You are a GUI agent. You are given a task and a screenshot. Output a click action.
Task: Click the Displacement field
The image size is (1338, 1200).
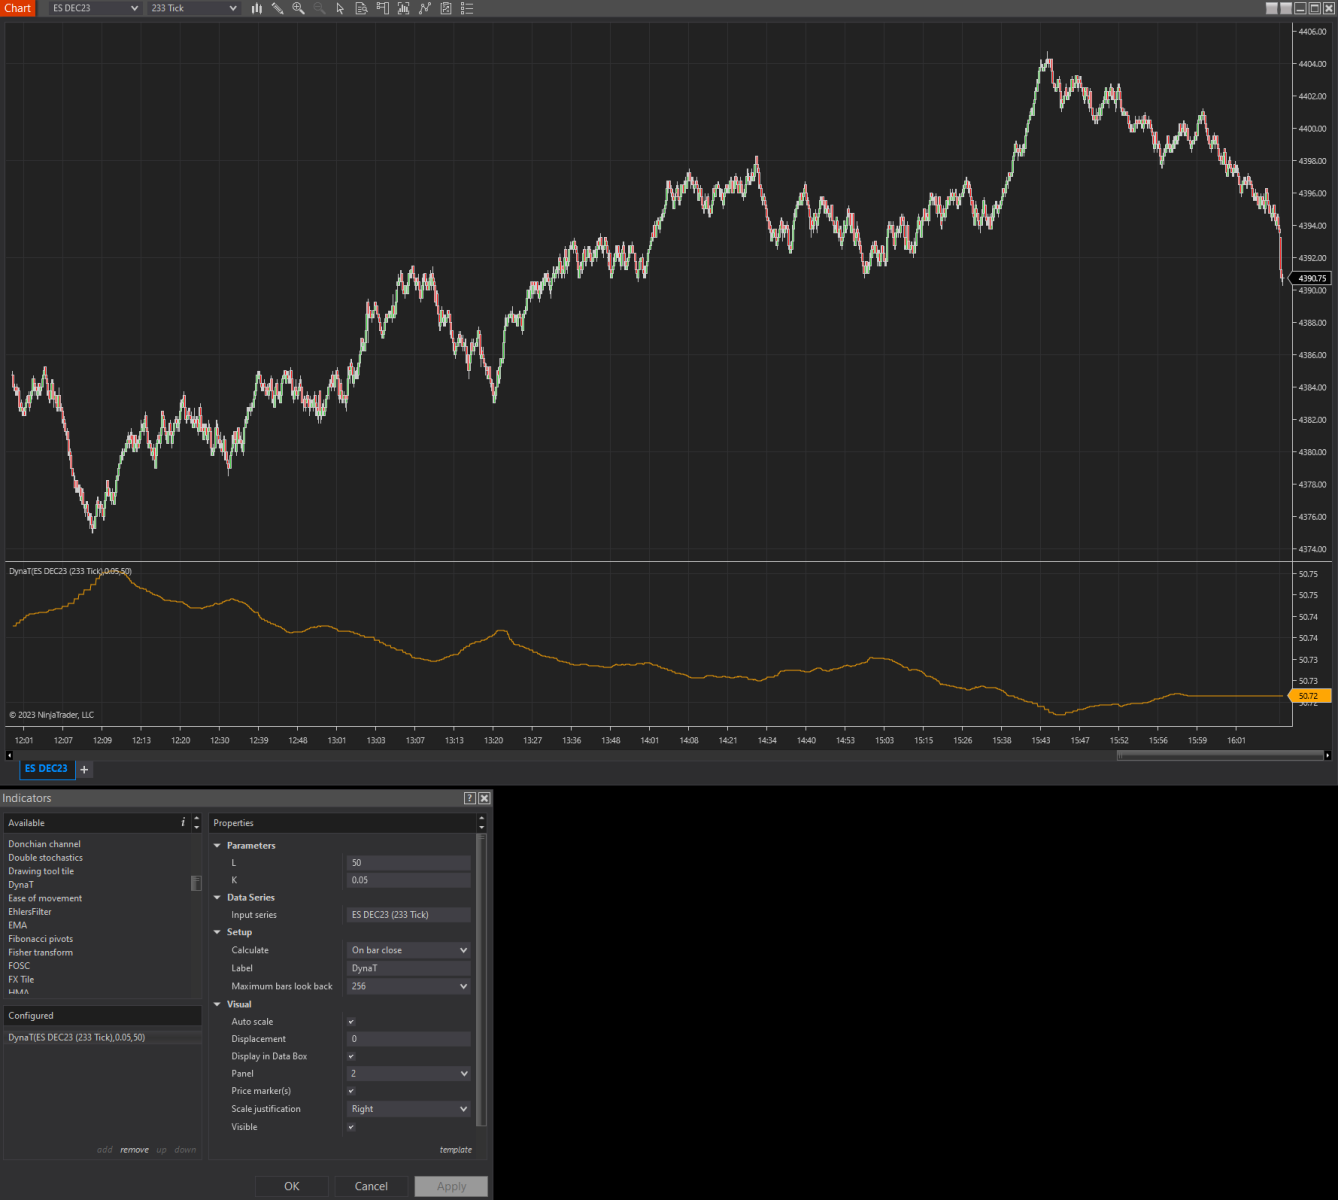point(408,1039)
